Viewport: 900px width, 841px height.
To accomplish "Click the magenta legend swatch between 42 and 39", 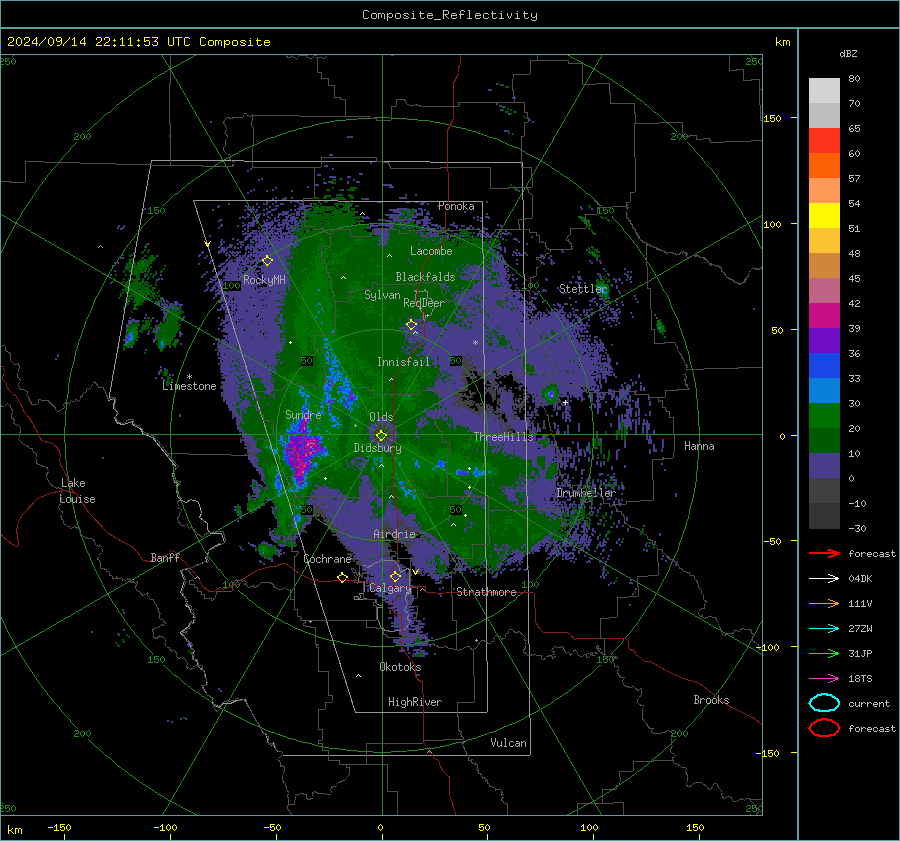I will pyautogui.click(x=824, y=316).
